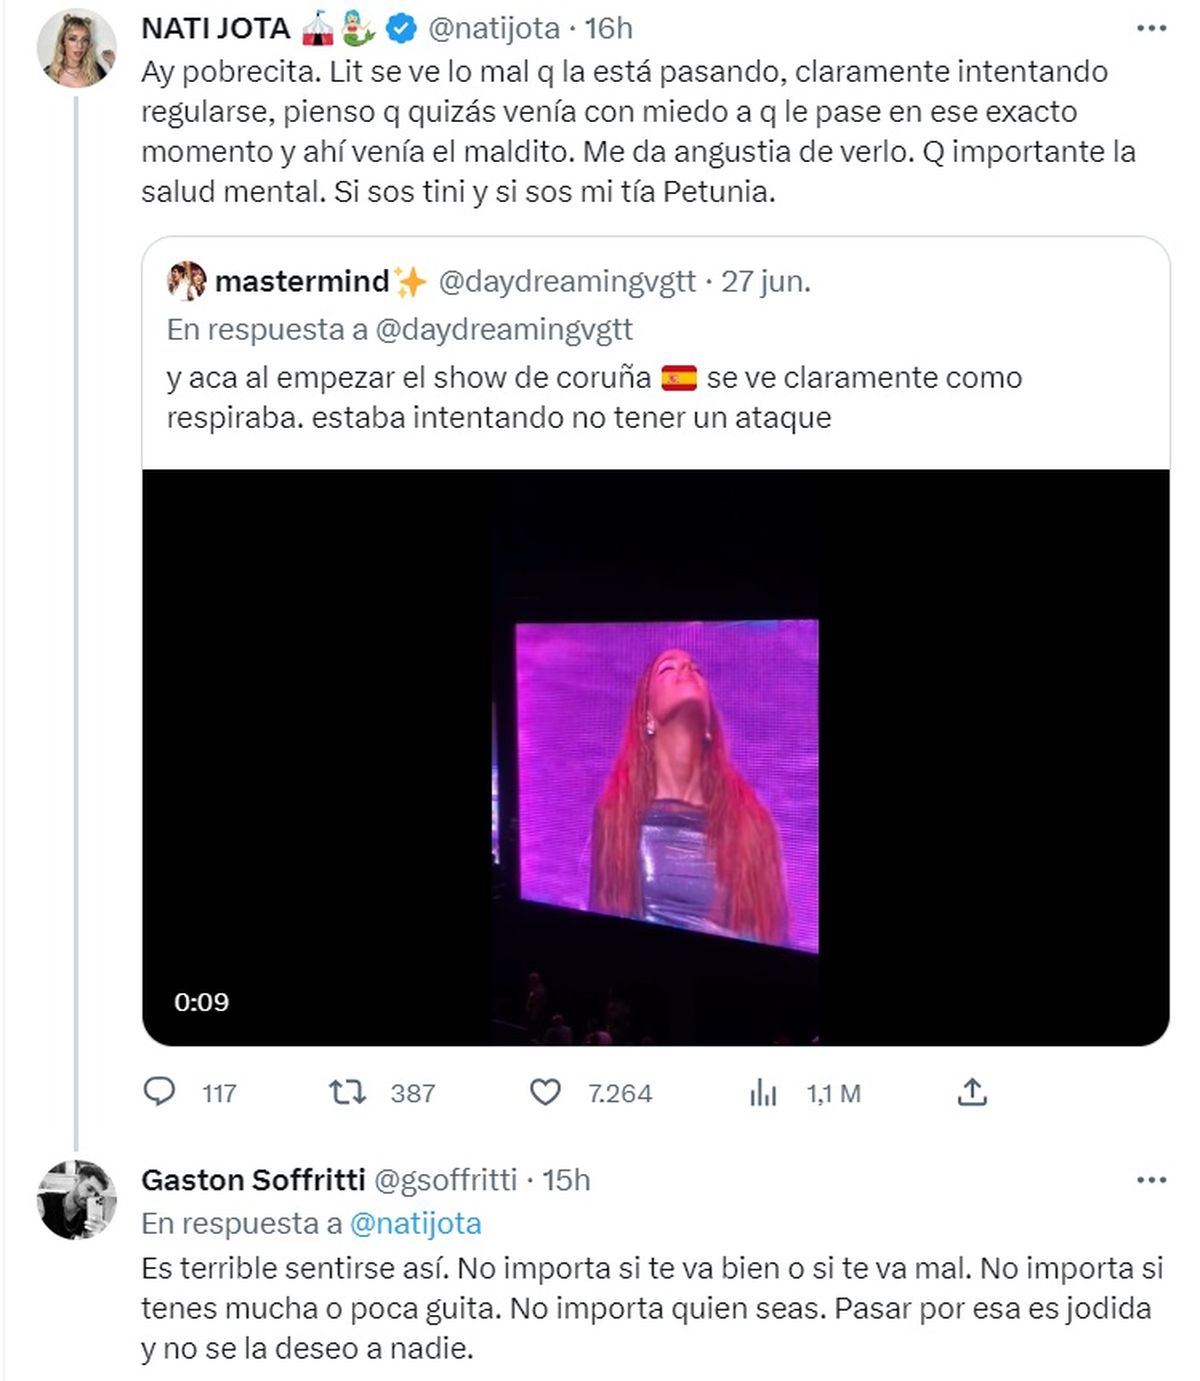Play the concert video thumbnail
1200x1381 pixels.
655,757
